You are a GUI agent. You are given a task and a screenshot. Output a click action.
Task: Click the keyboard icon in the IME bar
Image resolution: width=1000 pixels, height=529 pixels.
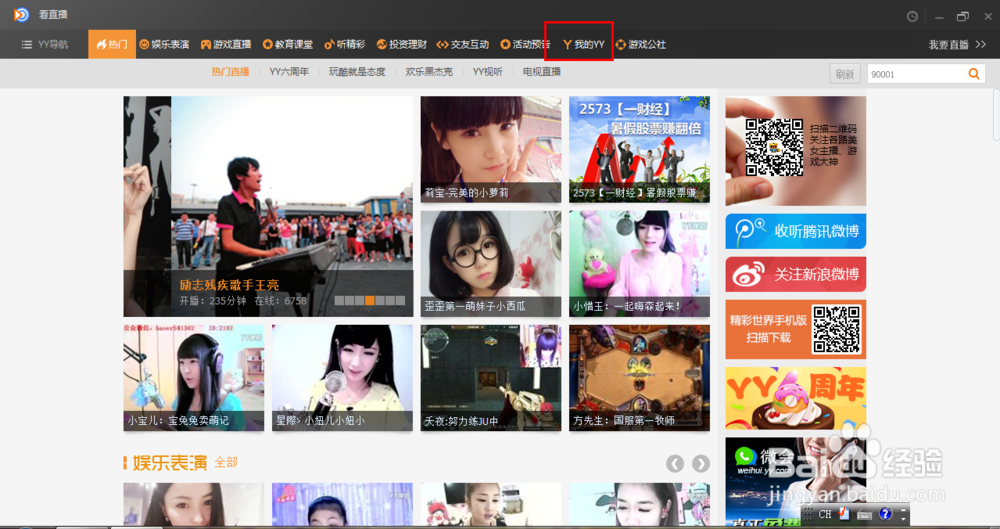(864, 514)
